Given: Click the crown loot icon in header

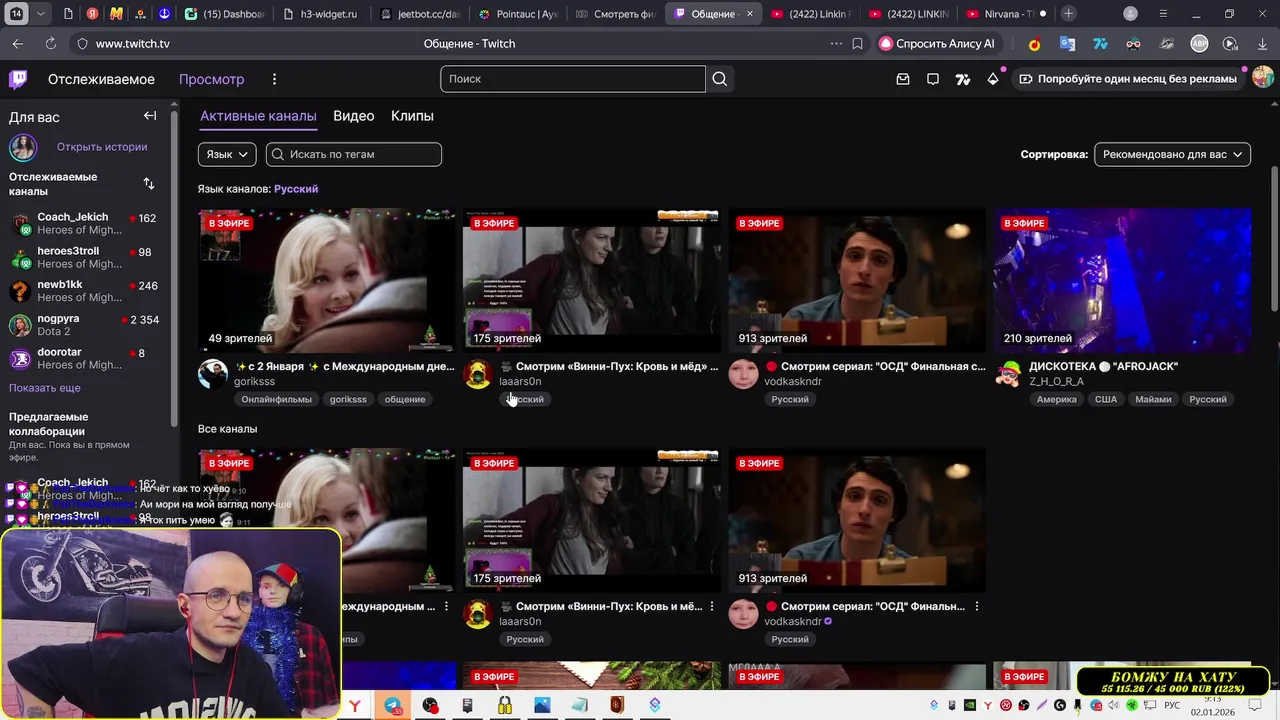Looking at the screenshot, I should 993,79.
